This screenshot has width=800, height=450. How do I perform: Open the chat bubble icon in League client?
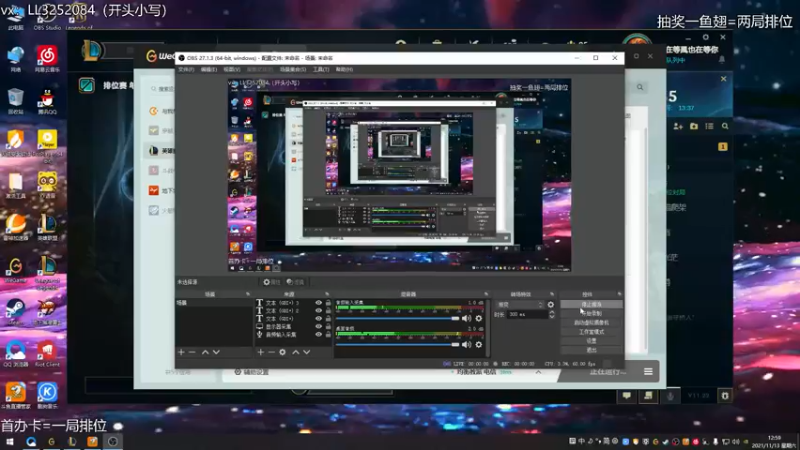(x=627, y=395)
